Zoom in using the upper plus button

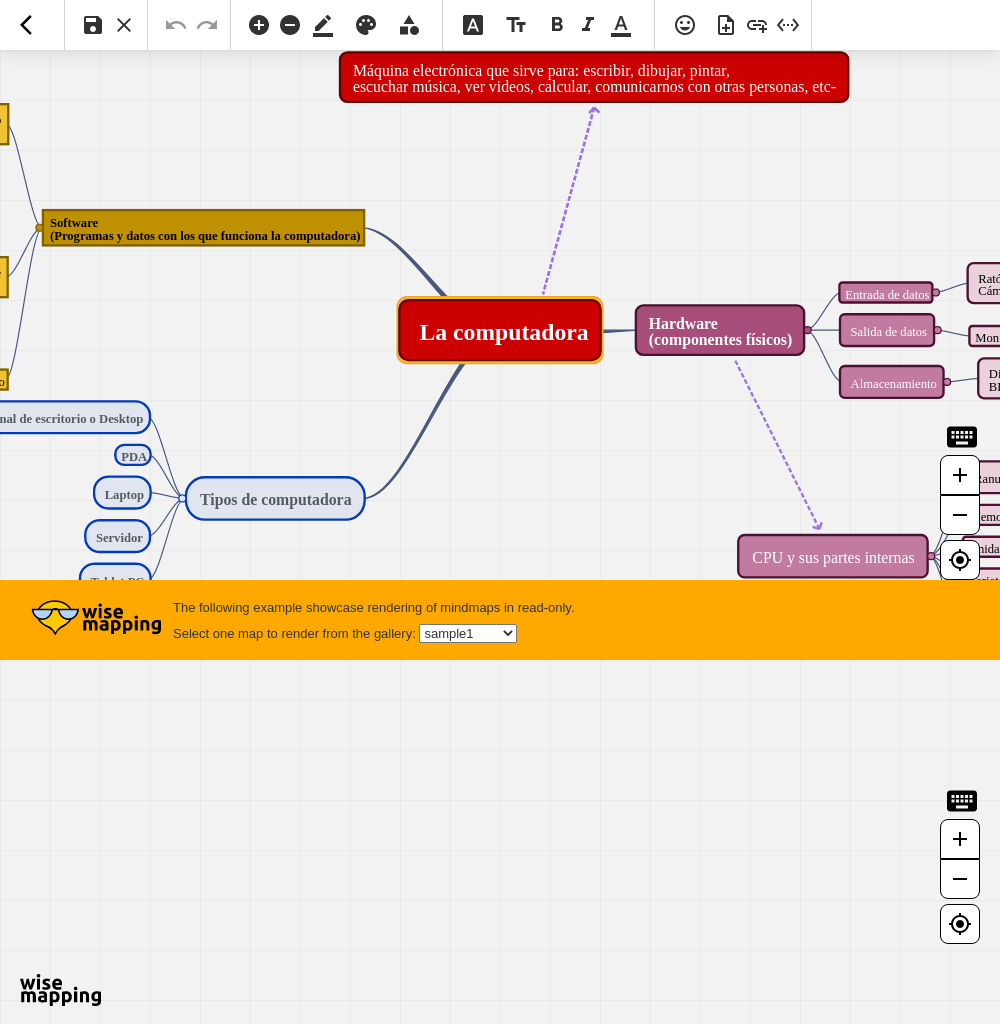click(960, 475)
